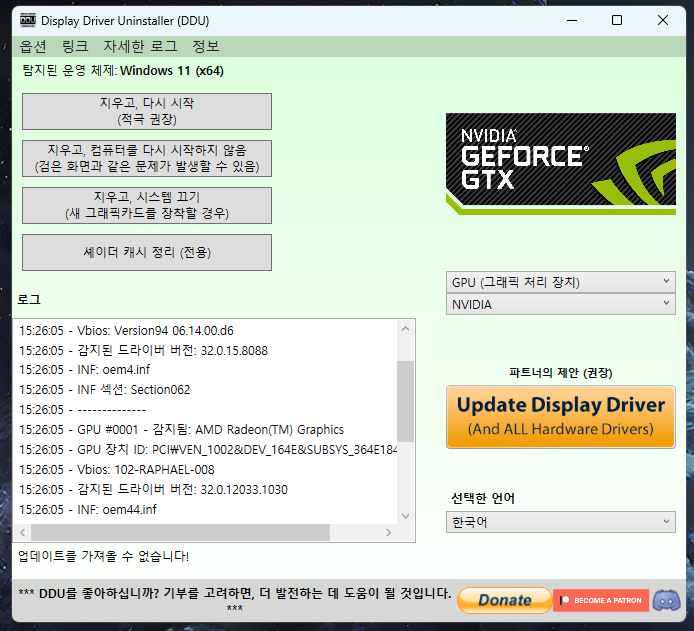The width and height of the screenshot is (694, 631).
Task: Click the Donate button
Action: tap(505, 600)
